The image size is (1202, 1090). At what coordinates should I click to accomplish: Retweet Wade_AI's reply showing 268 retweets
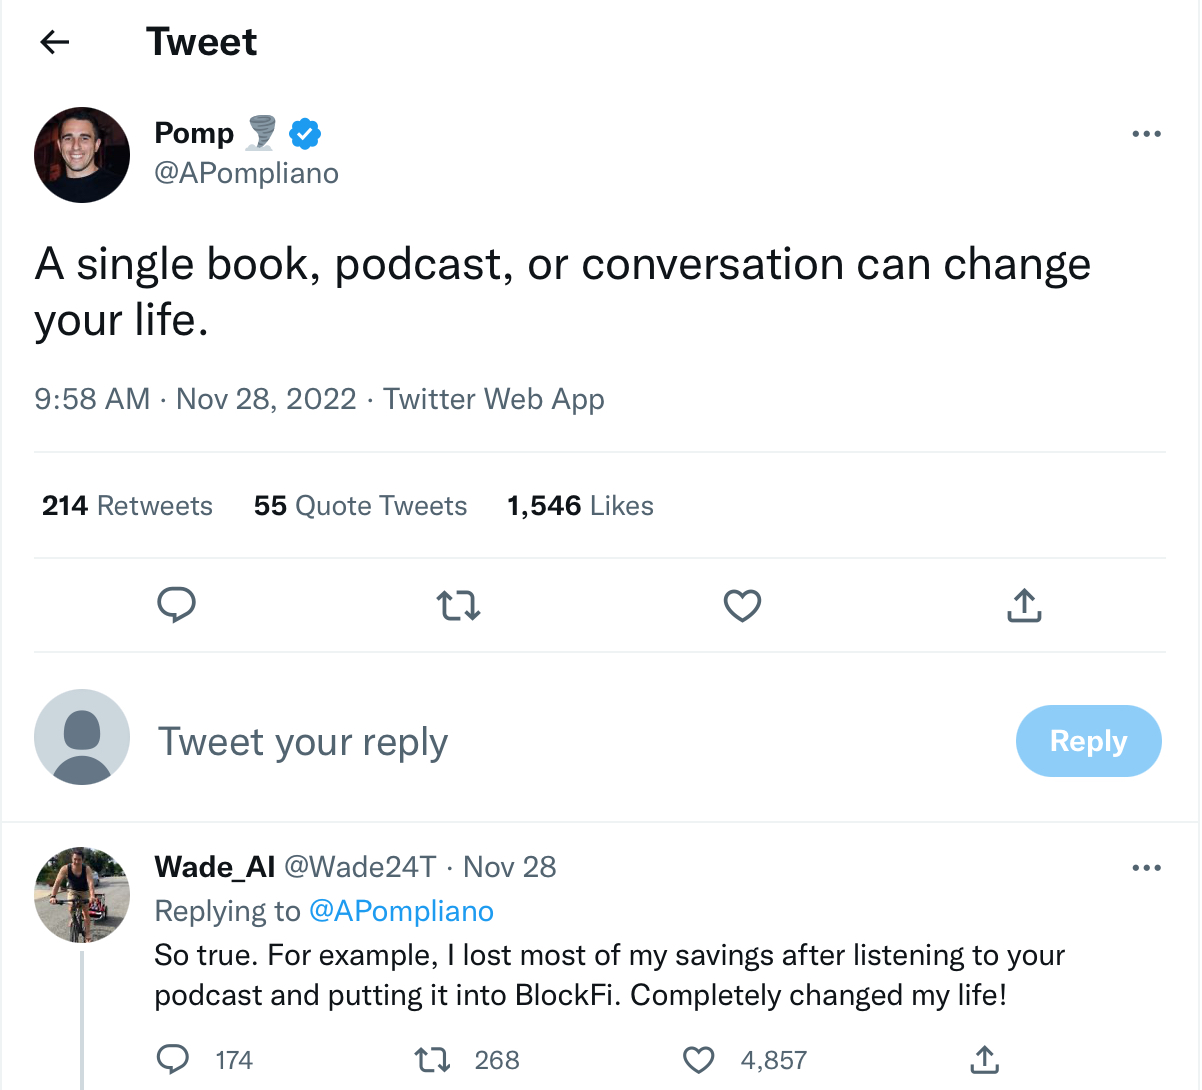point(432,1059)
